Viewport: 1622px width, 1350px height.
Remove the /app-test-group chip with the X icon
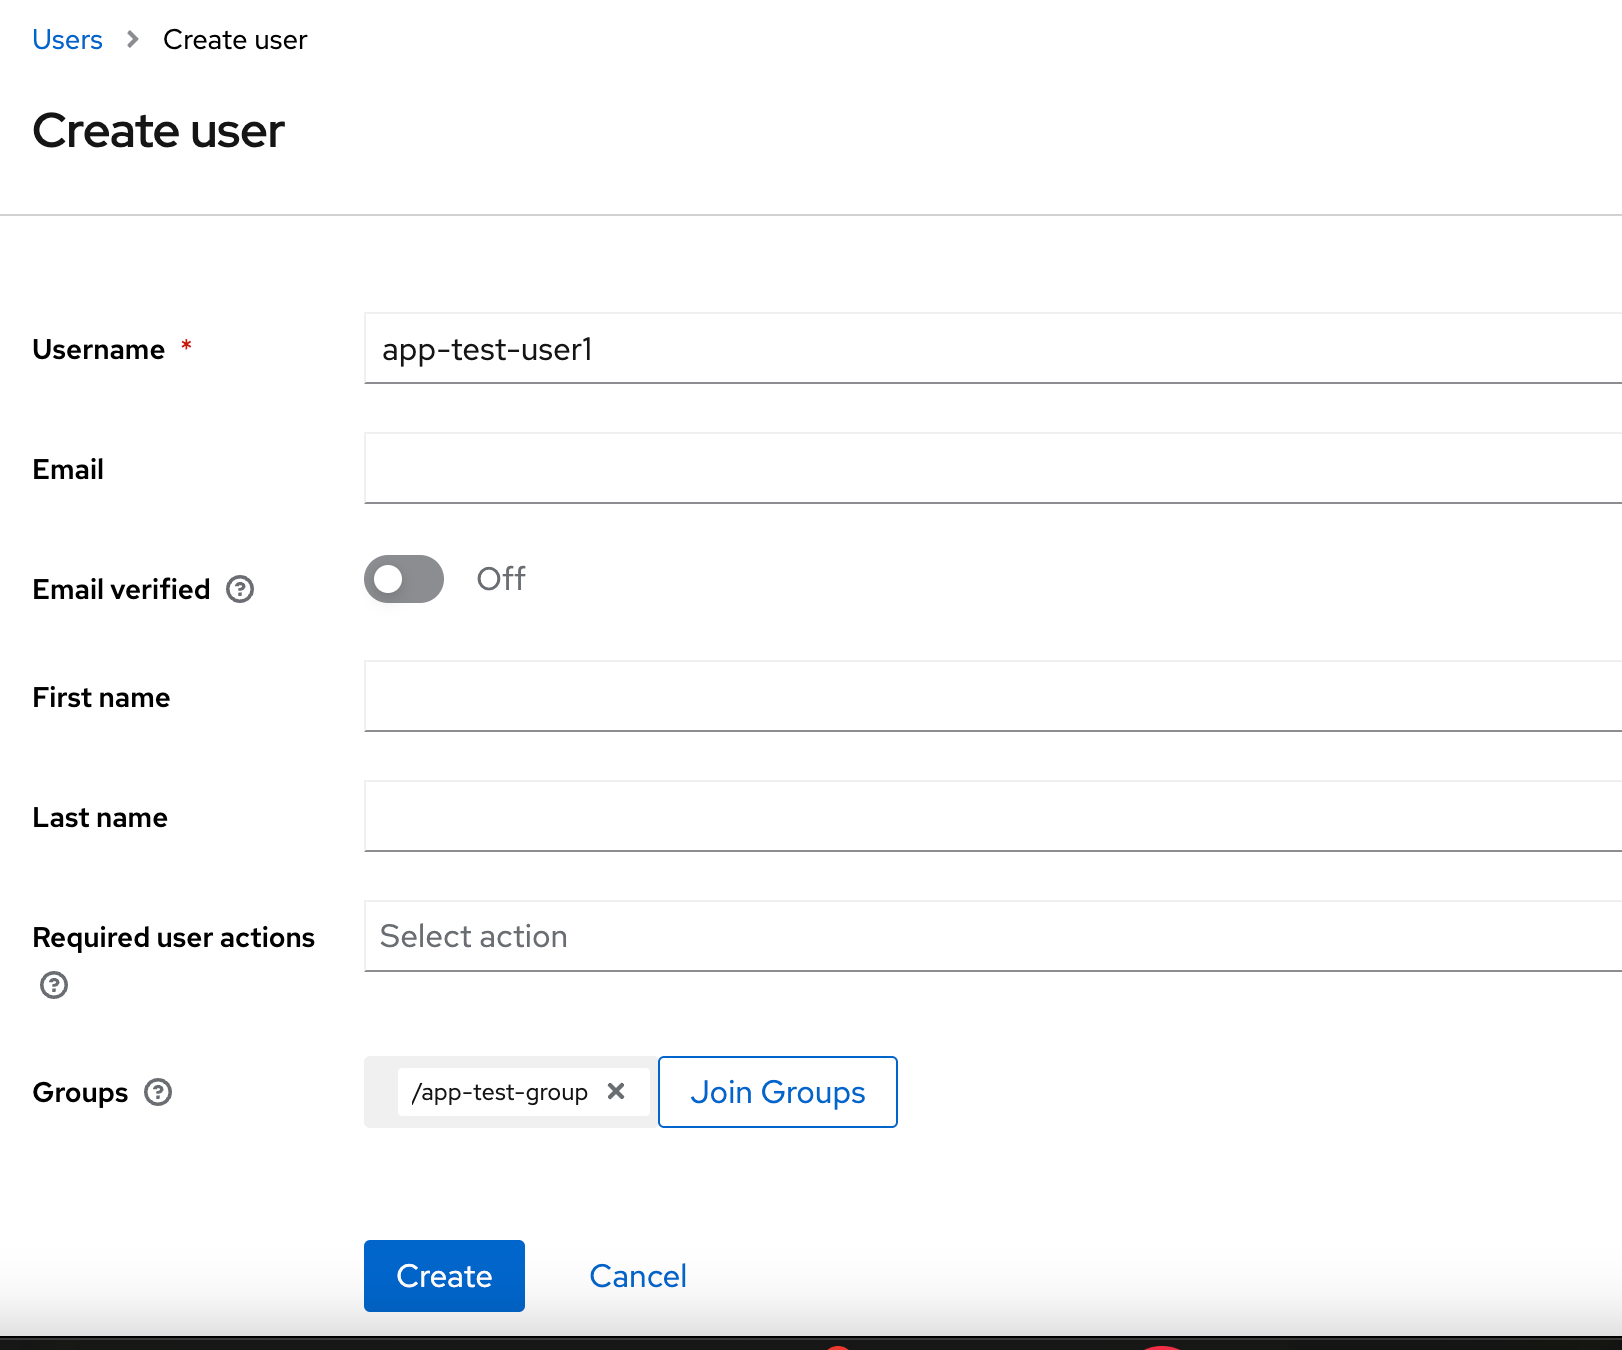tap(615, 1092)
